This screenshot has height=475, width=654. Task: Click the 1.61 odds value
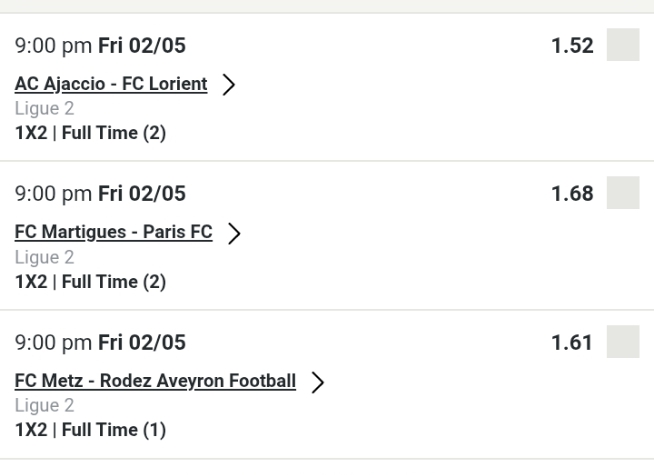pos(573,341)
